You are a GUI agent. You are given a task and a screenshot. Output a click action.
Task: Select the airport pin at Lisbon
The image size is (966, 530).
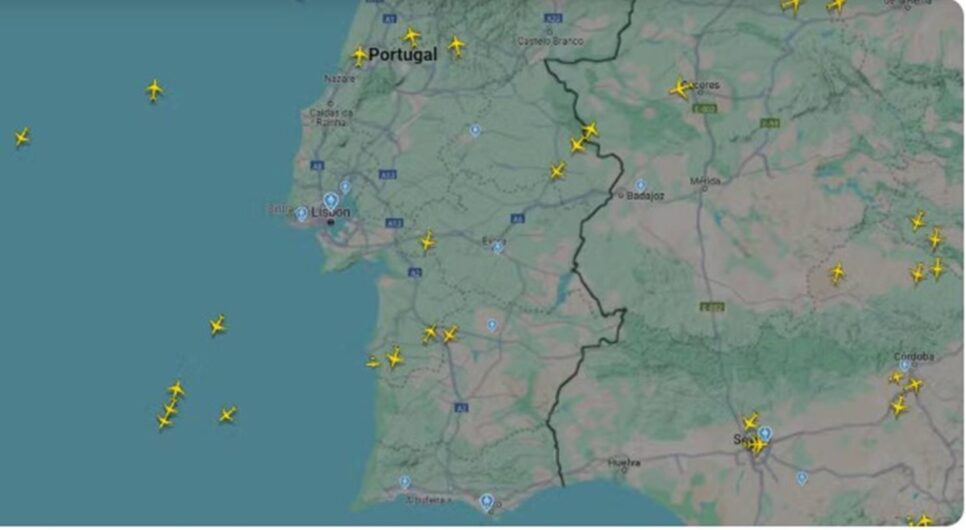coord(331,201)
